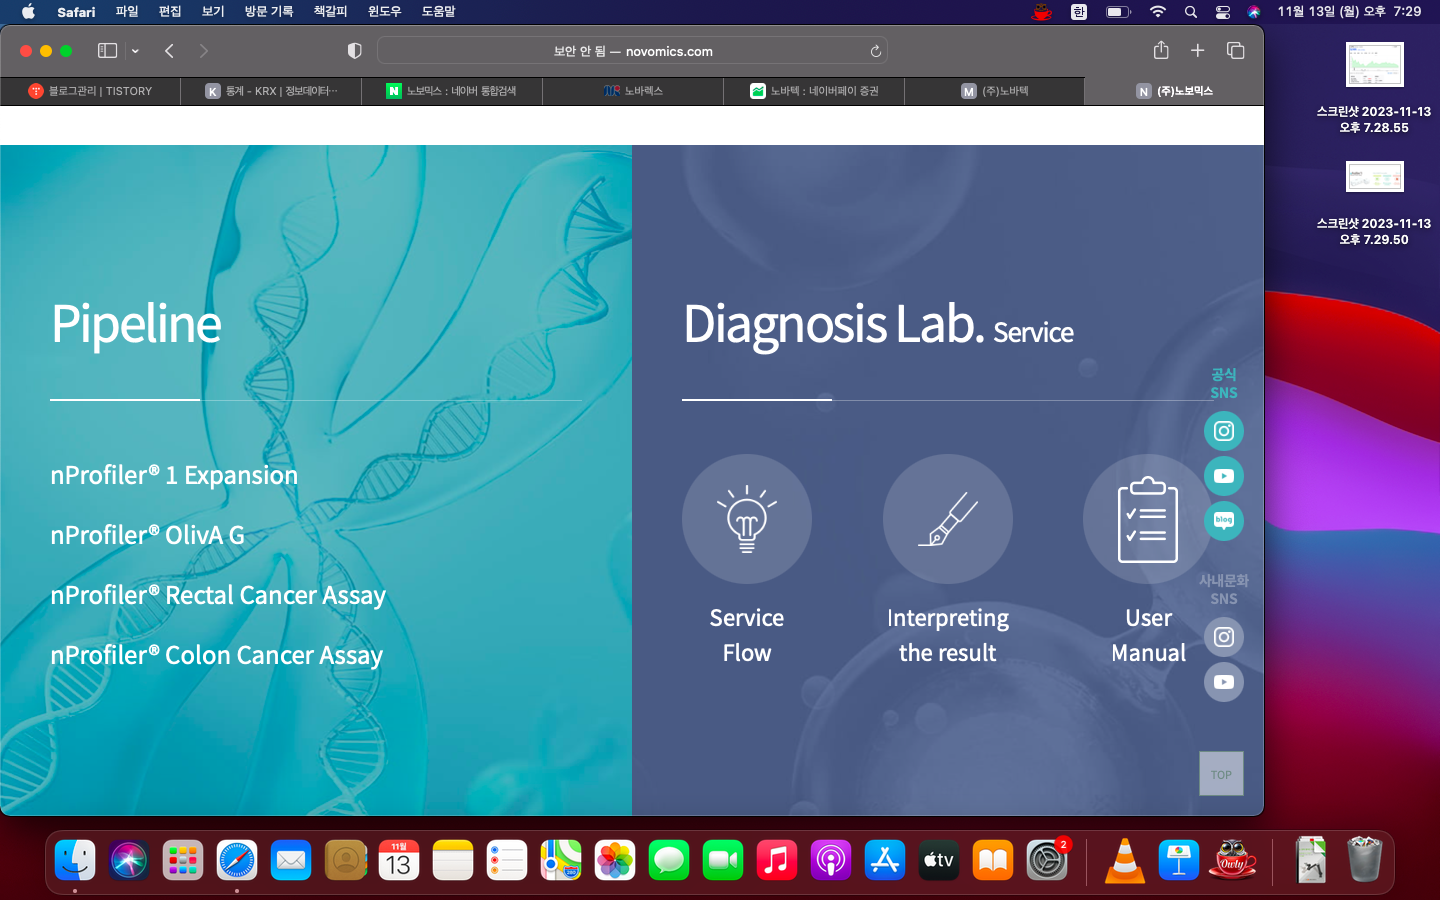Open the company culture Instagram icon
This screenshot has width=1440, height=900.
1223,637
